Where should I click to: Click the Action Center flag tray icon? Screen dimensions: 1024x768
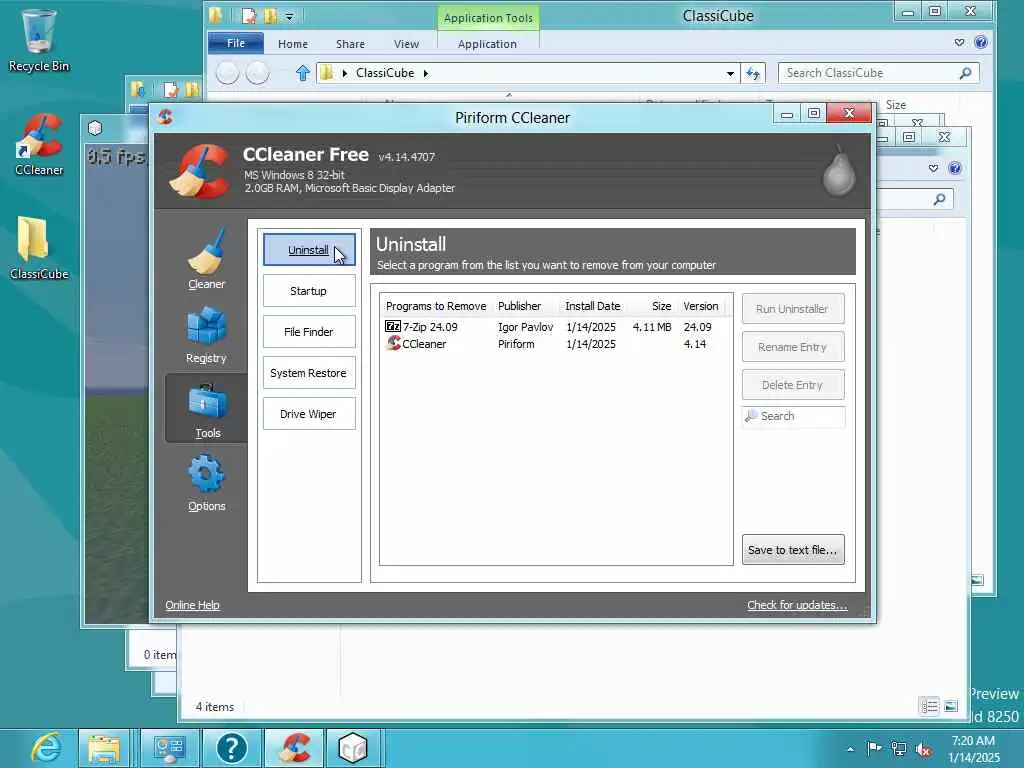tap(873, 748)
